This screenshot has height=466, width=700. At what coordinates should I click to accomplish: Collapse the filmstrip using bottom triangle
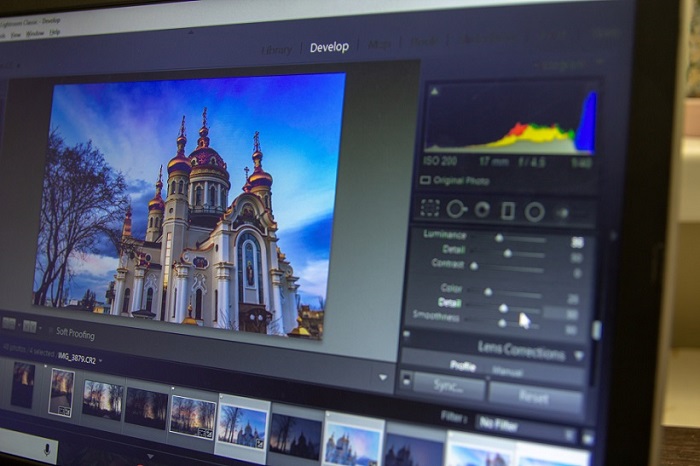(150, 457)
